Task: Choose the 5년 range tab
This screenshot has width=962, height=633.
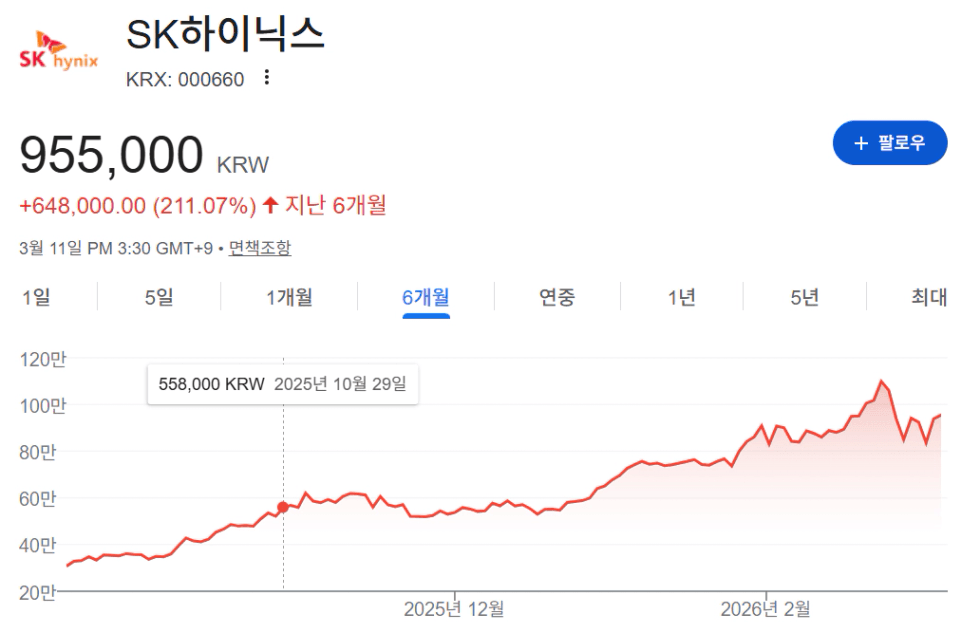Action: [x=804, y=297]
